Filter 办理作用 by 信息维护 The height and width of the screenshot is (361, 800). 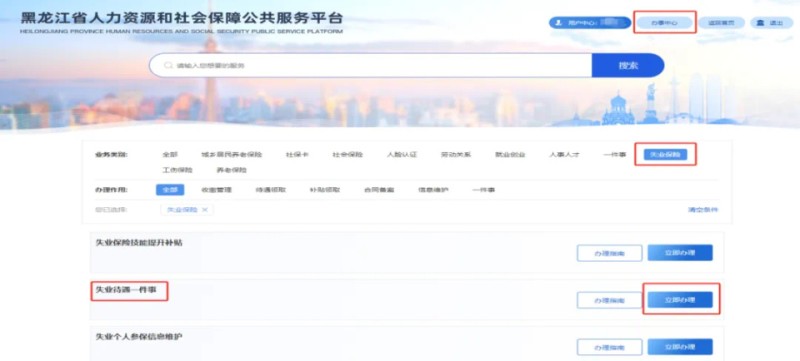pyautogui.click(x=433, y=190)
